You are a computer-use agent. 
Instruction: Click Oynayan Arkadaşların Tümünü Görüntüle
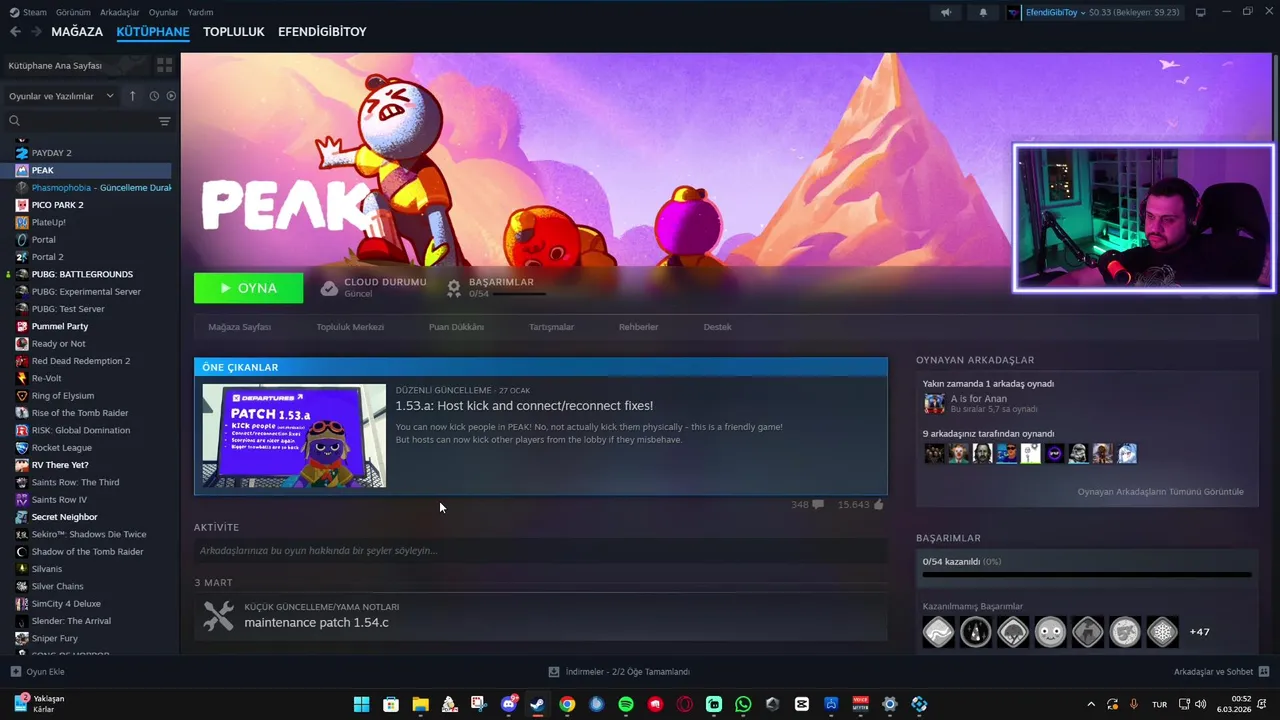(1160, 492)
